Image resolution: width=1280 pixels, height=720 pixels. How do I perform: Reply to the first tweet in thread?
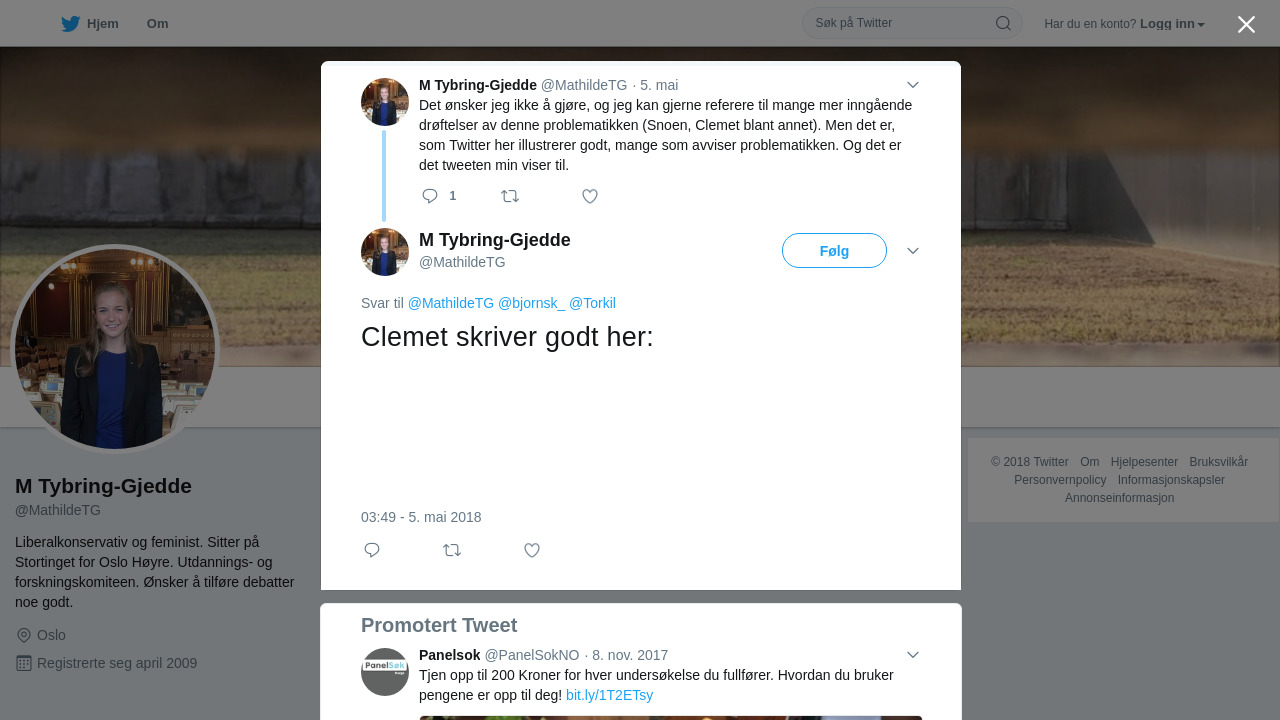tap(430, 196)
